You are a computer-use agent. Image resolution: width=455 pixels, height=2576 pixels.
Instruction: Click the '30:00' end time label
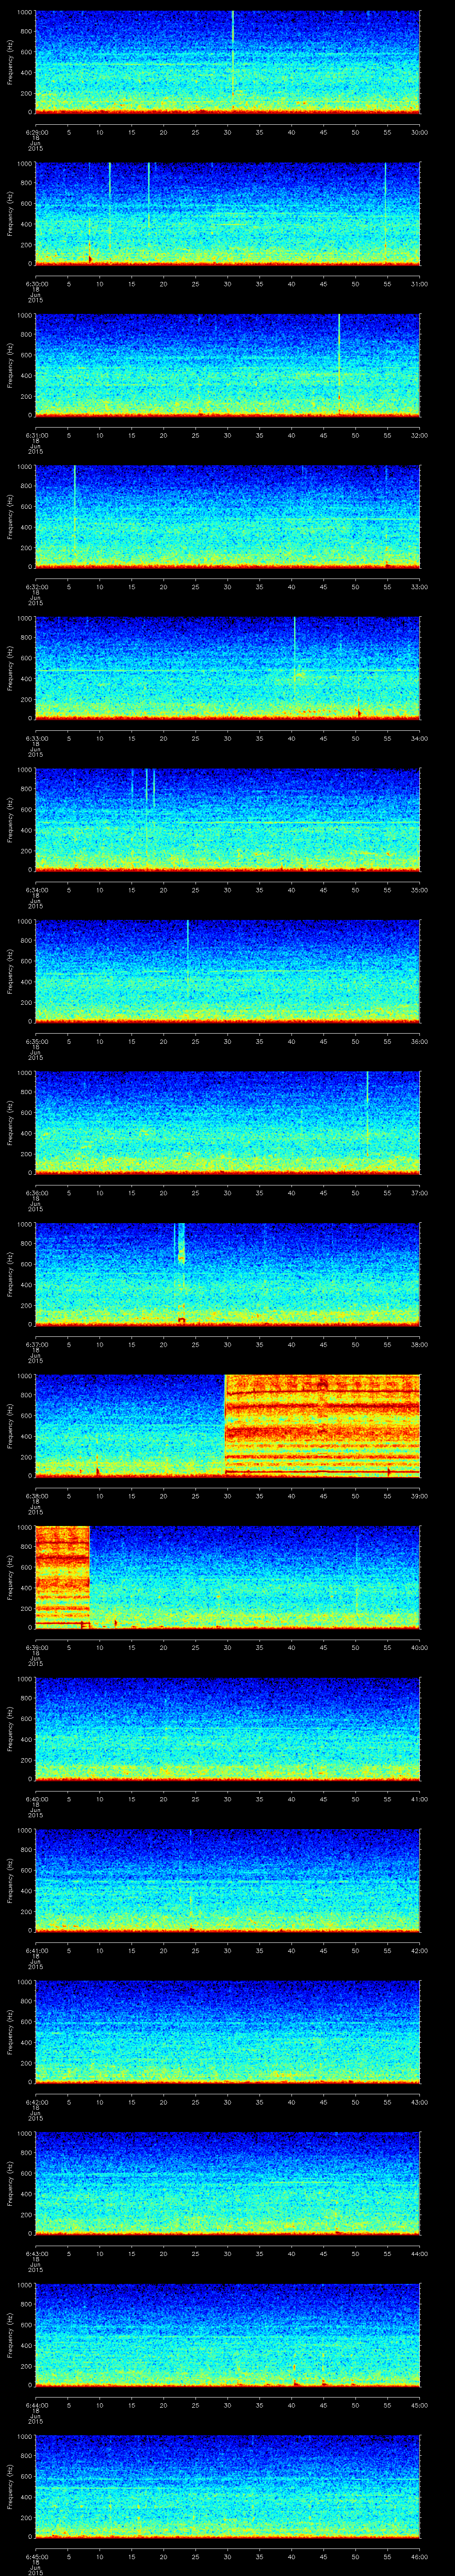420,132
